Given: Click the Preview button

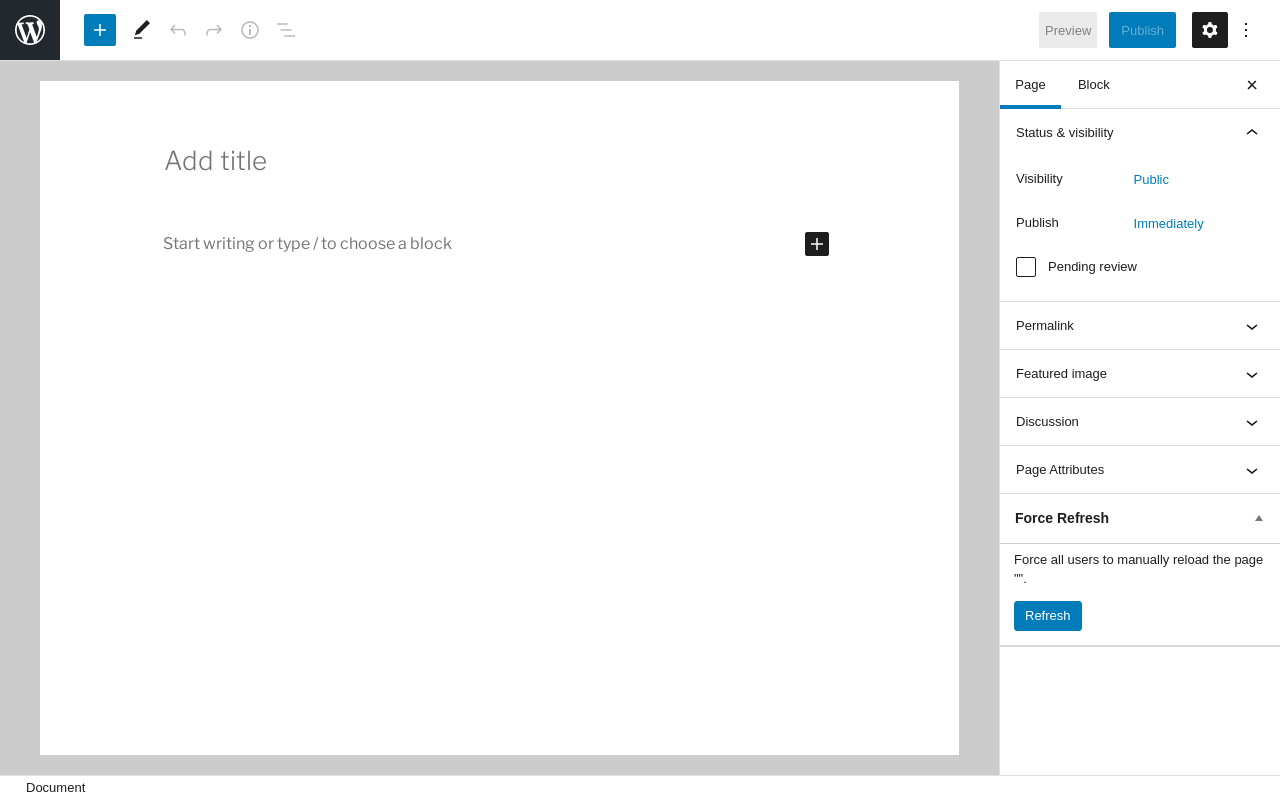Looking at the screenshot, I should (1068, 30).
